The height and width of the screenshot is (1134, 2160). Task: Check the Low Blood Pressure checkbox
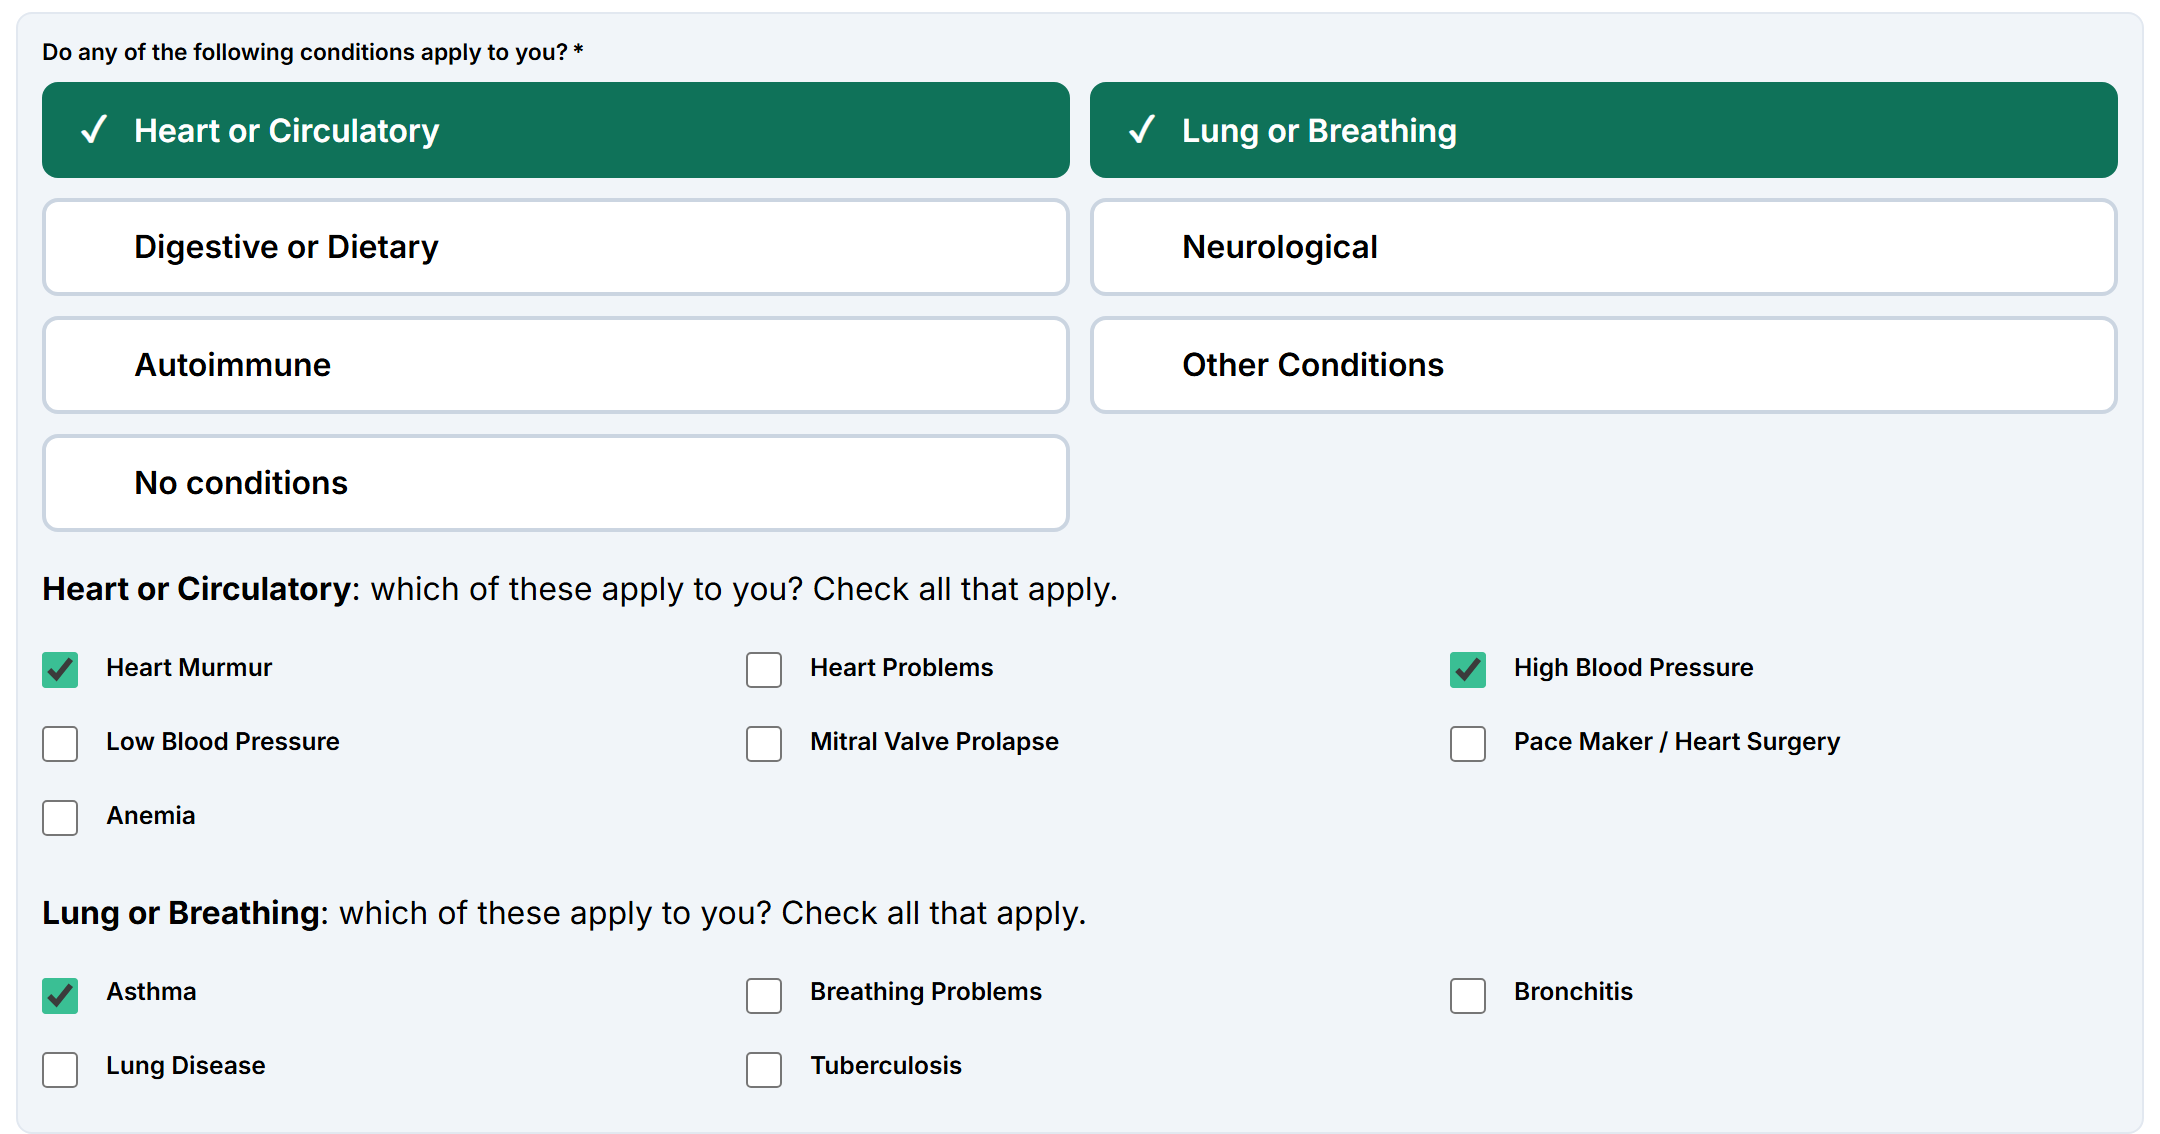(x=60, y=743)
